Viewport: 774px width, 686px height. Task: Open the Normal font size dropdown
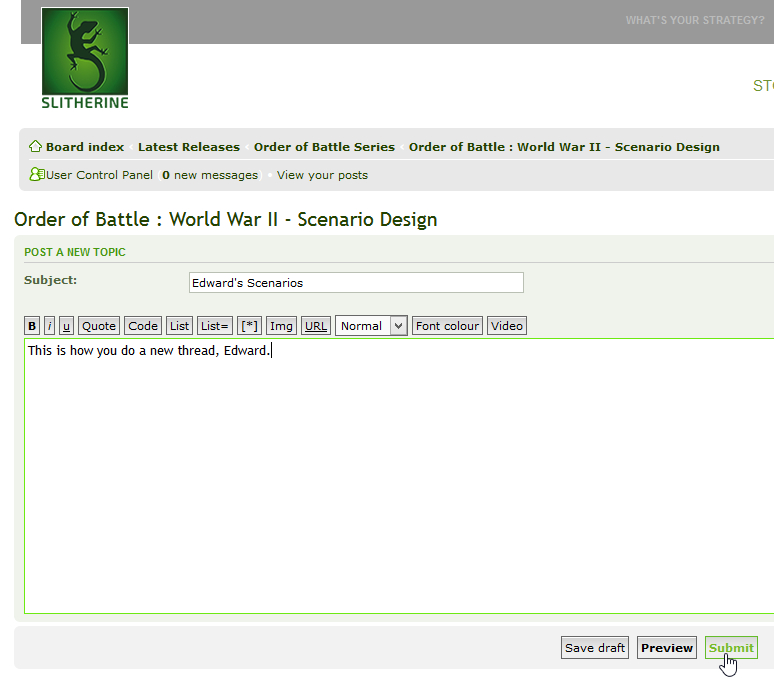371,326
